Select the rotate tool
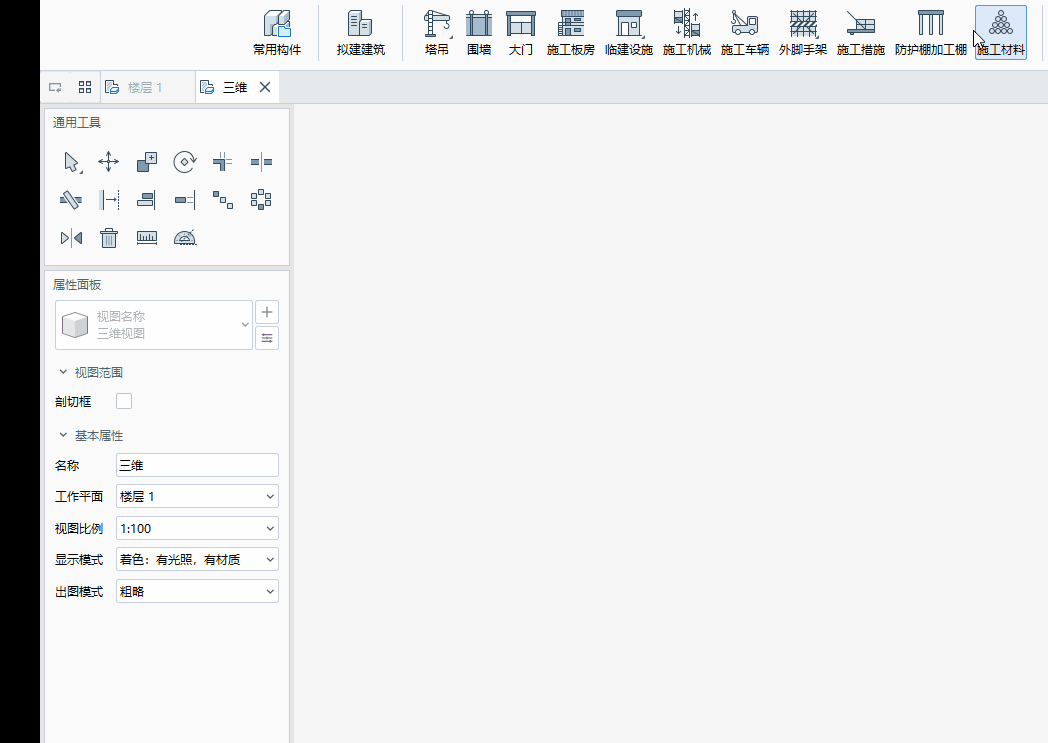The height and width of the screenshot is (743, 1048). click(184, 162)
